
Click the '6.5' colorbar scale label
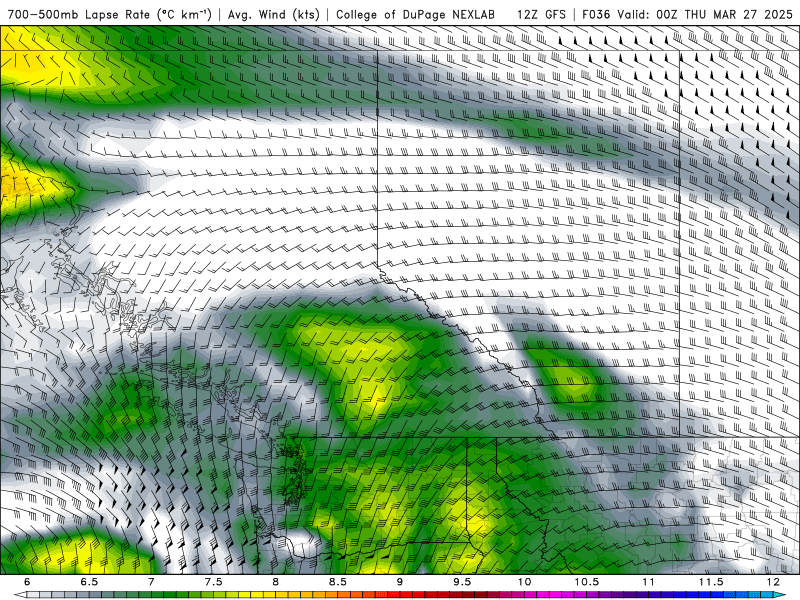[x=89, y=582]
